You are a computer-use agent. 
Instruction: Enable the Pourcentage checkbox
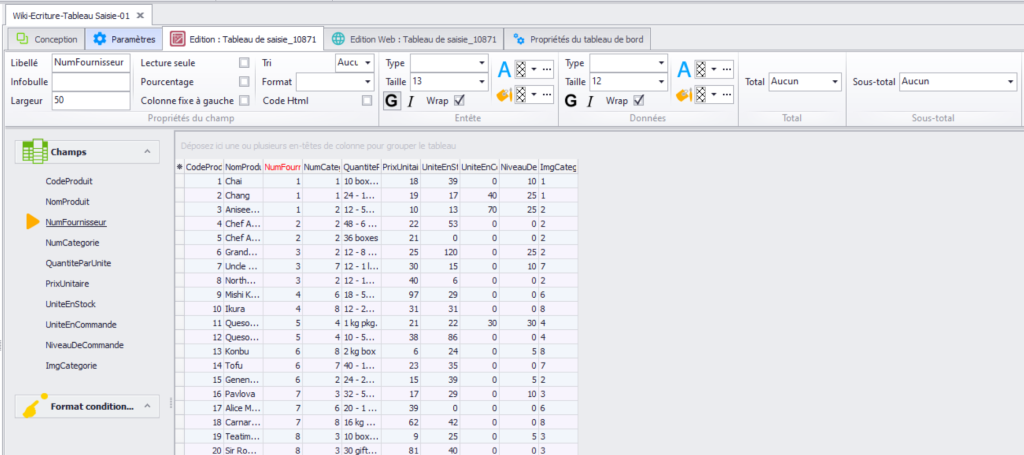click(244, 82)
